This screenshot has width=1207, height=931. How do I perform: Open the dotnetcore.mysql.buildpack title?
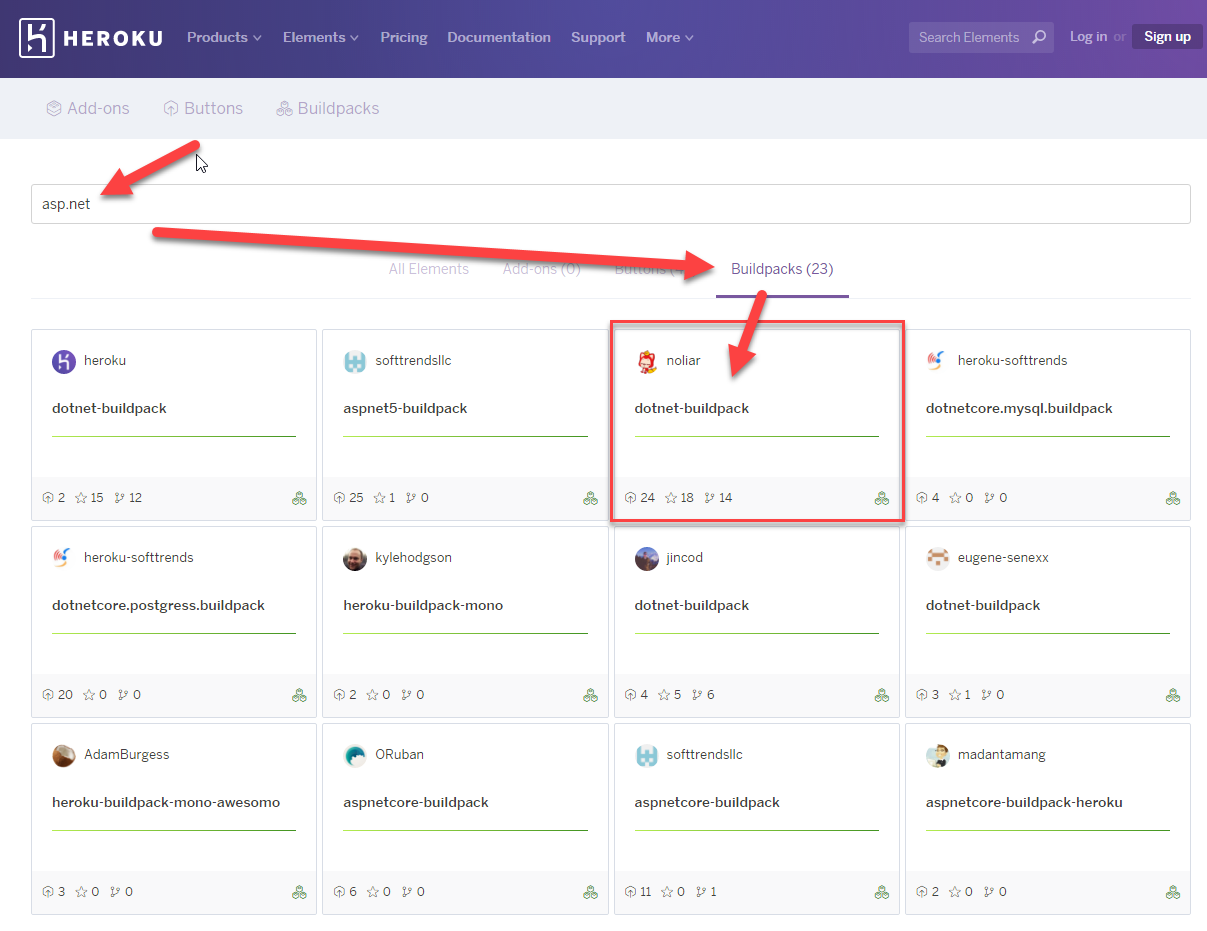(x=1019, y=408)
